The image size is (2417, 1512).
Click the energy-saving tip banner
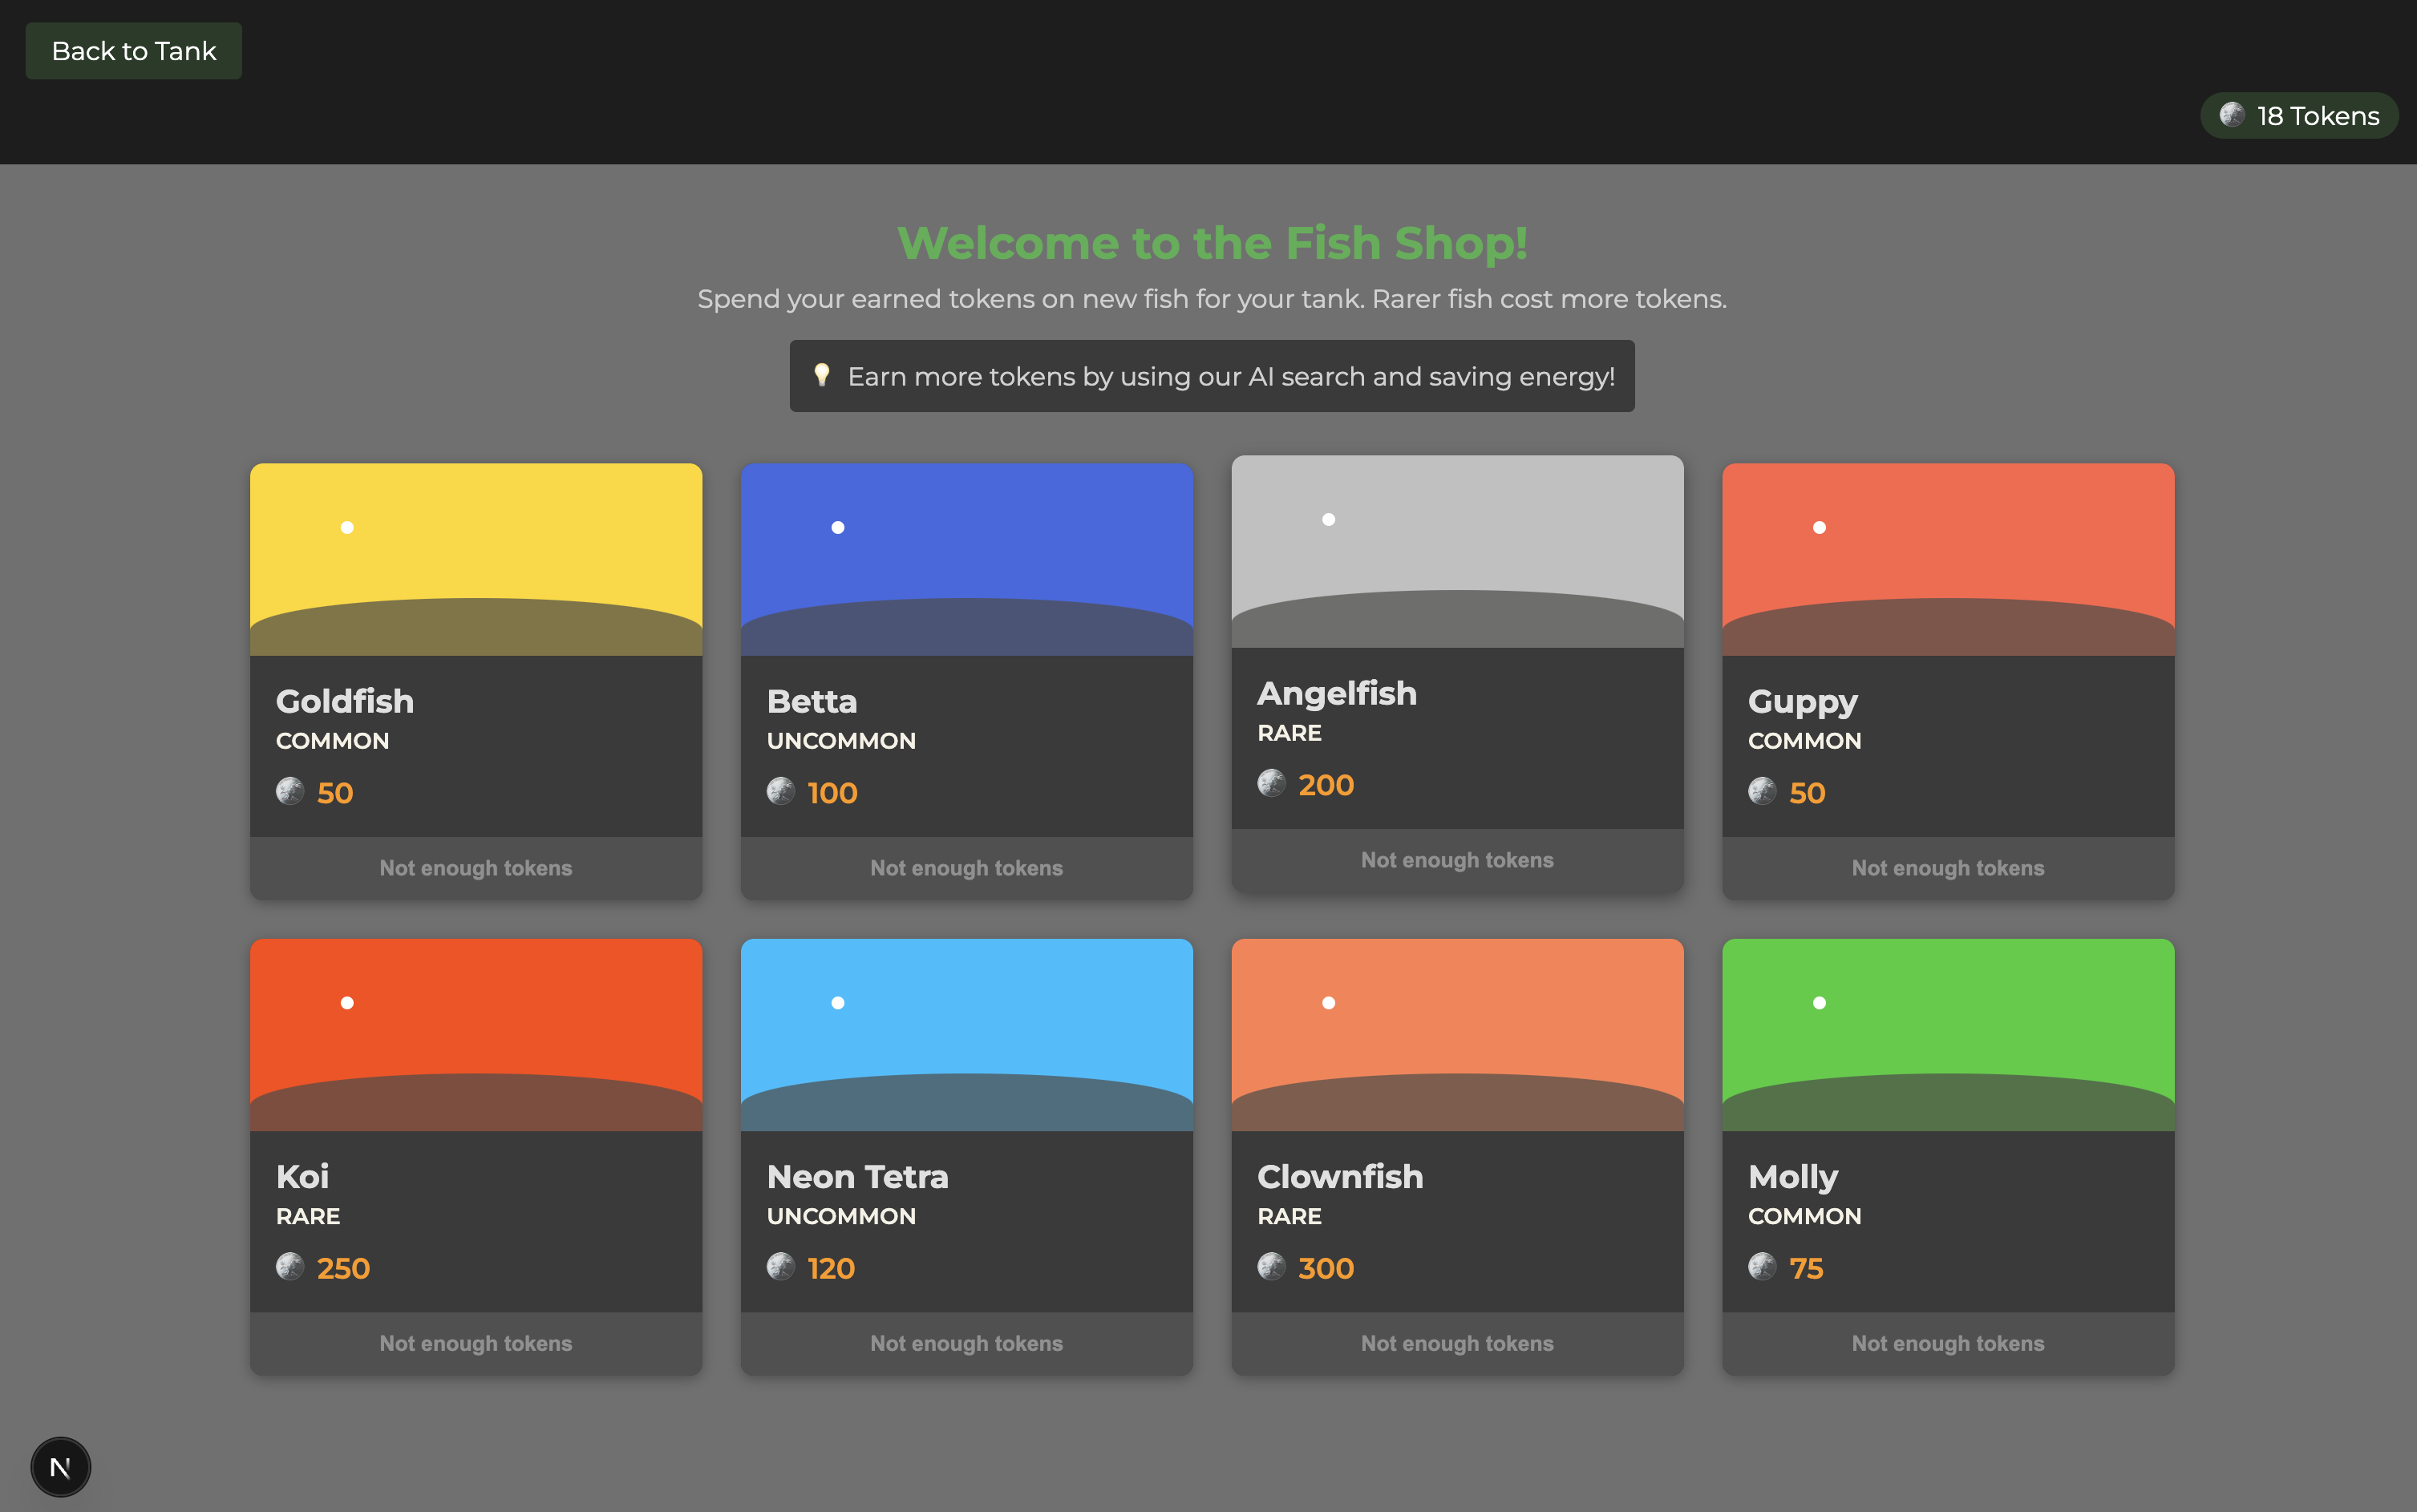pyautogui.click(x=1212, y=376)
